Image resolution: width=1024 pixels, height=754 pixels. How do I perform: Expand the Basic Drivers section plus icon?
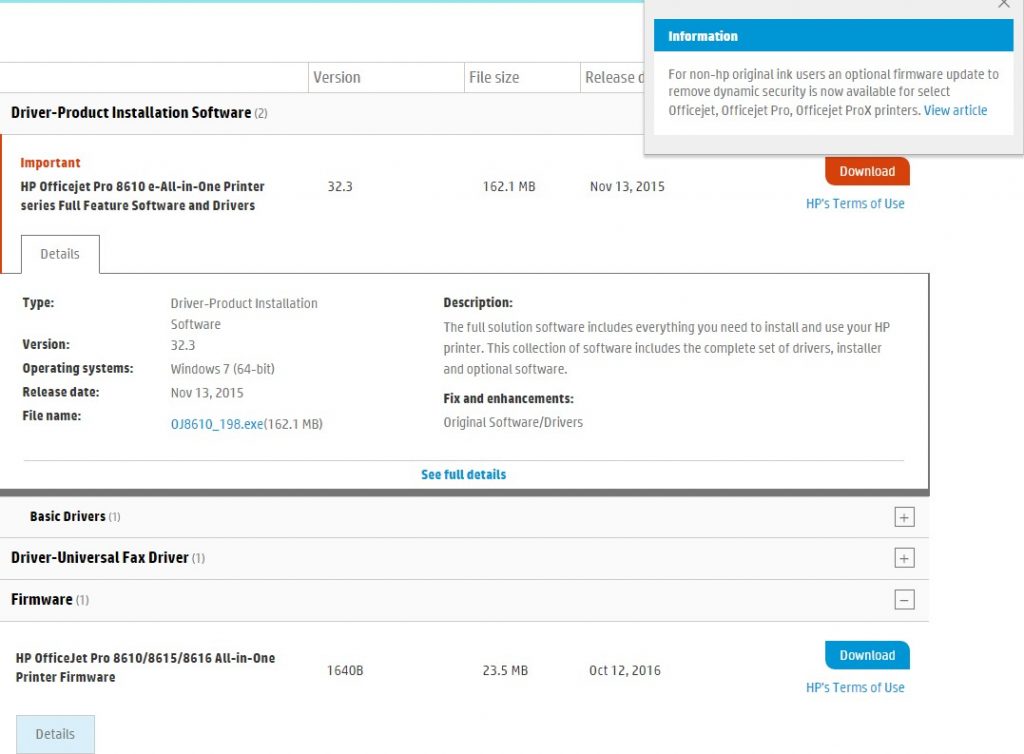904,517
